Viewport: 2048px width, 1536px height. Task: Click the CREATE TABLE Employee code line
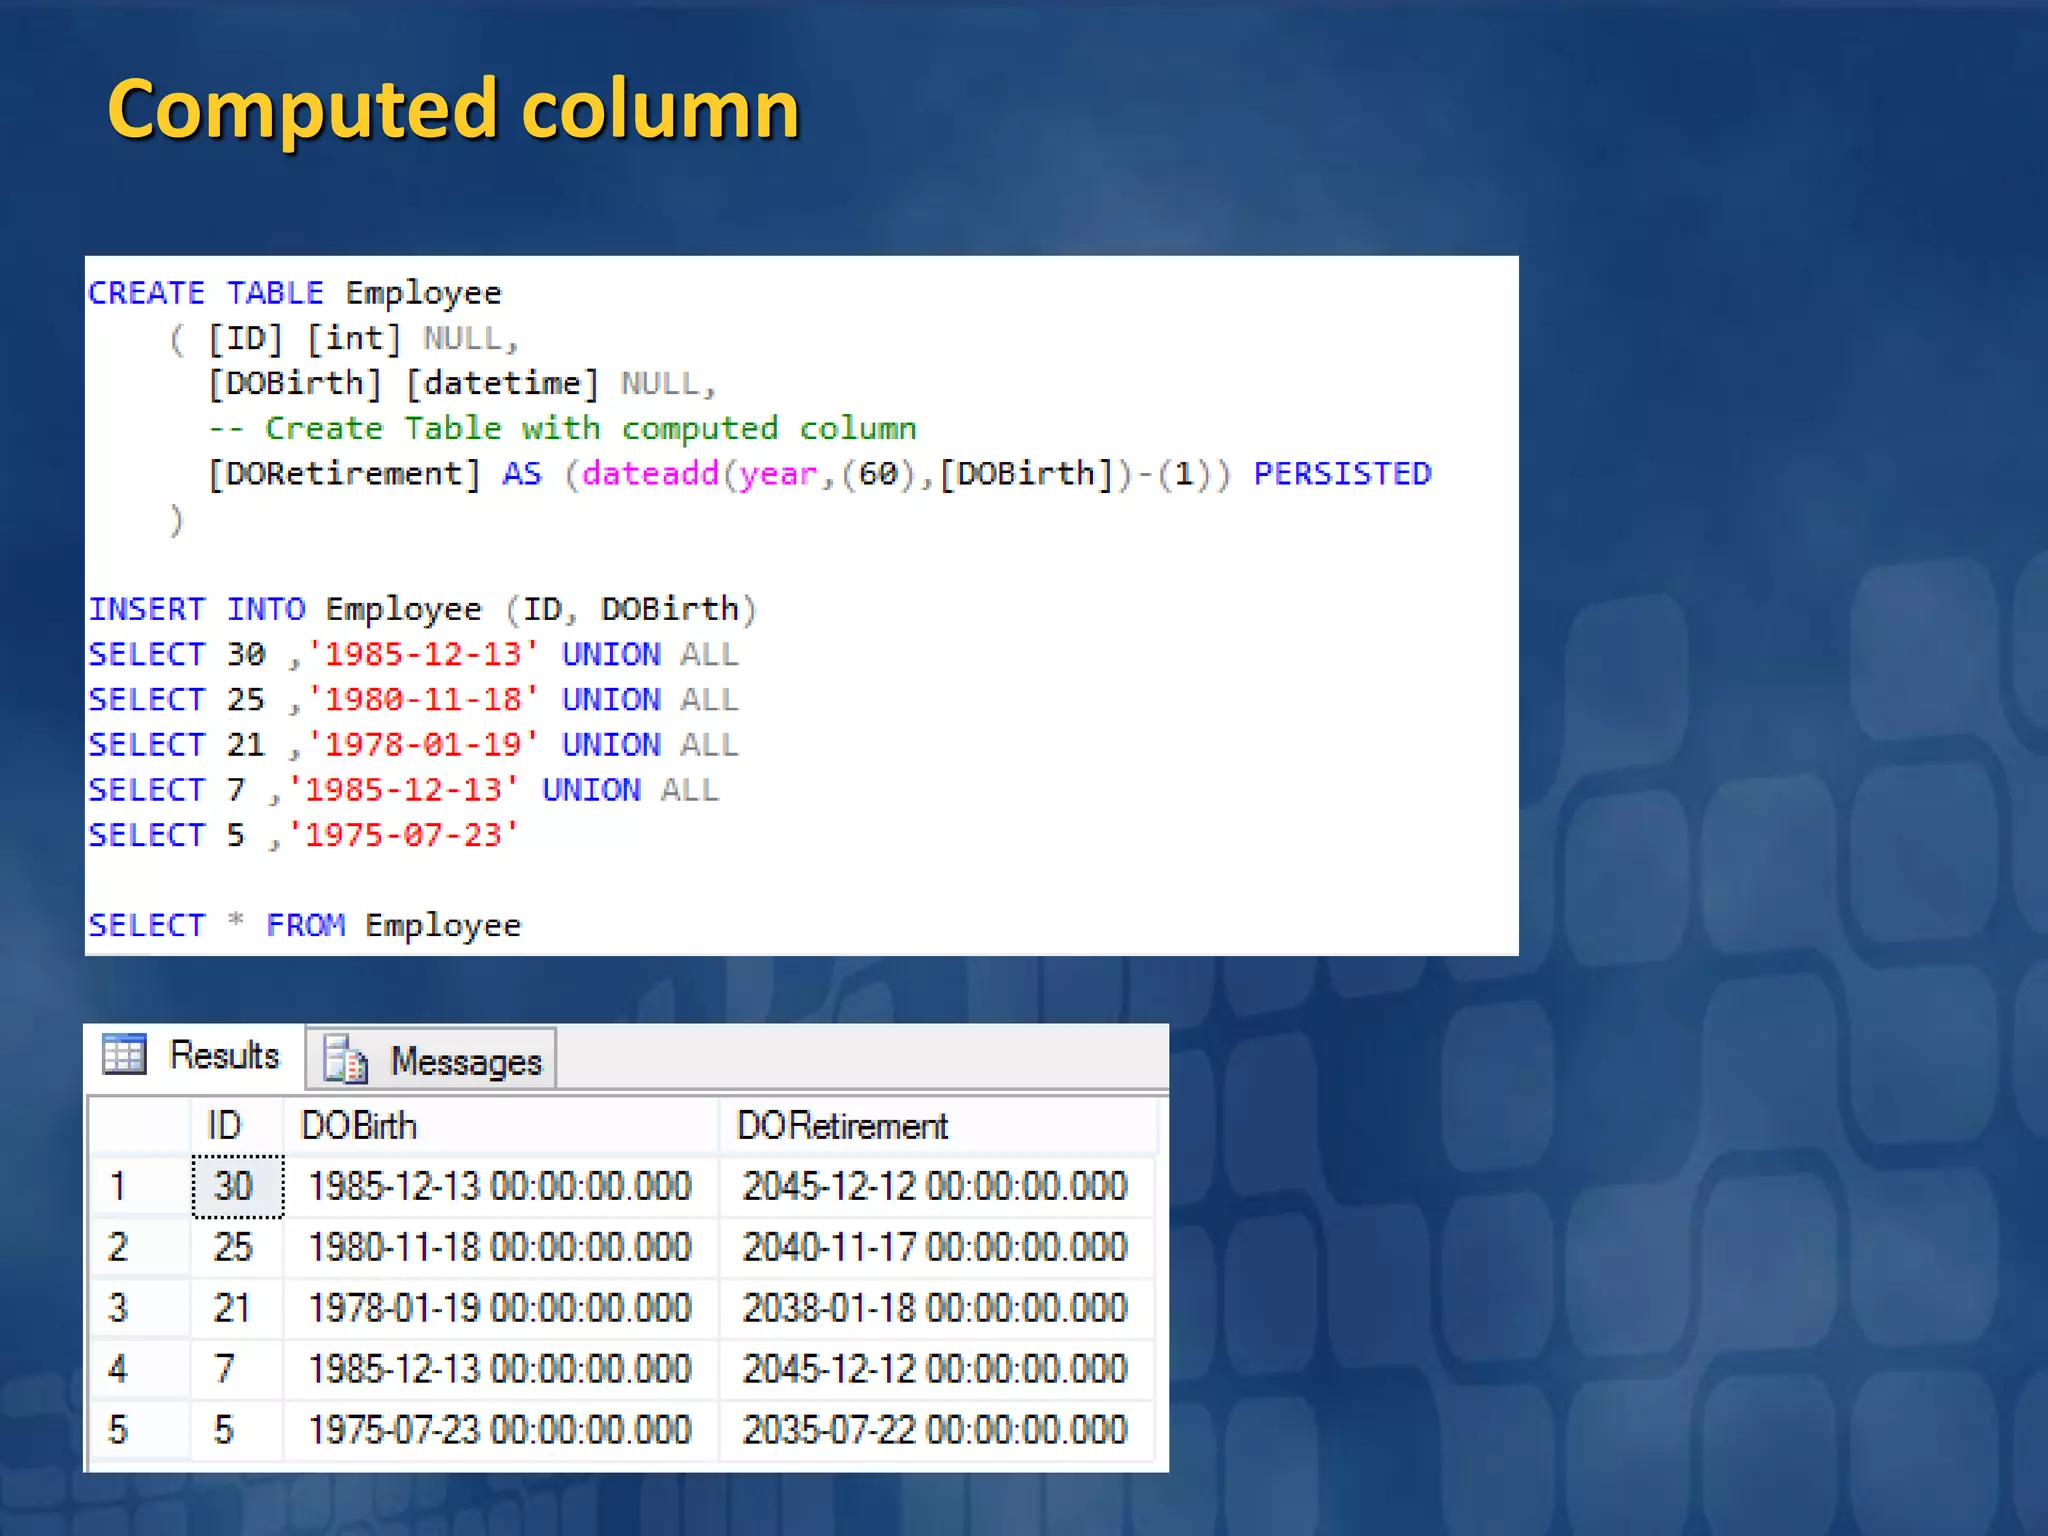pyautogui.click(x=295, y=293)
